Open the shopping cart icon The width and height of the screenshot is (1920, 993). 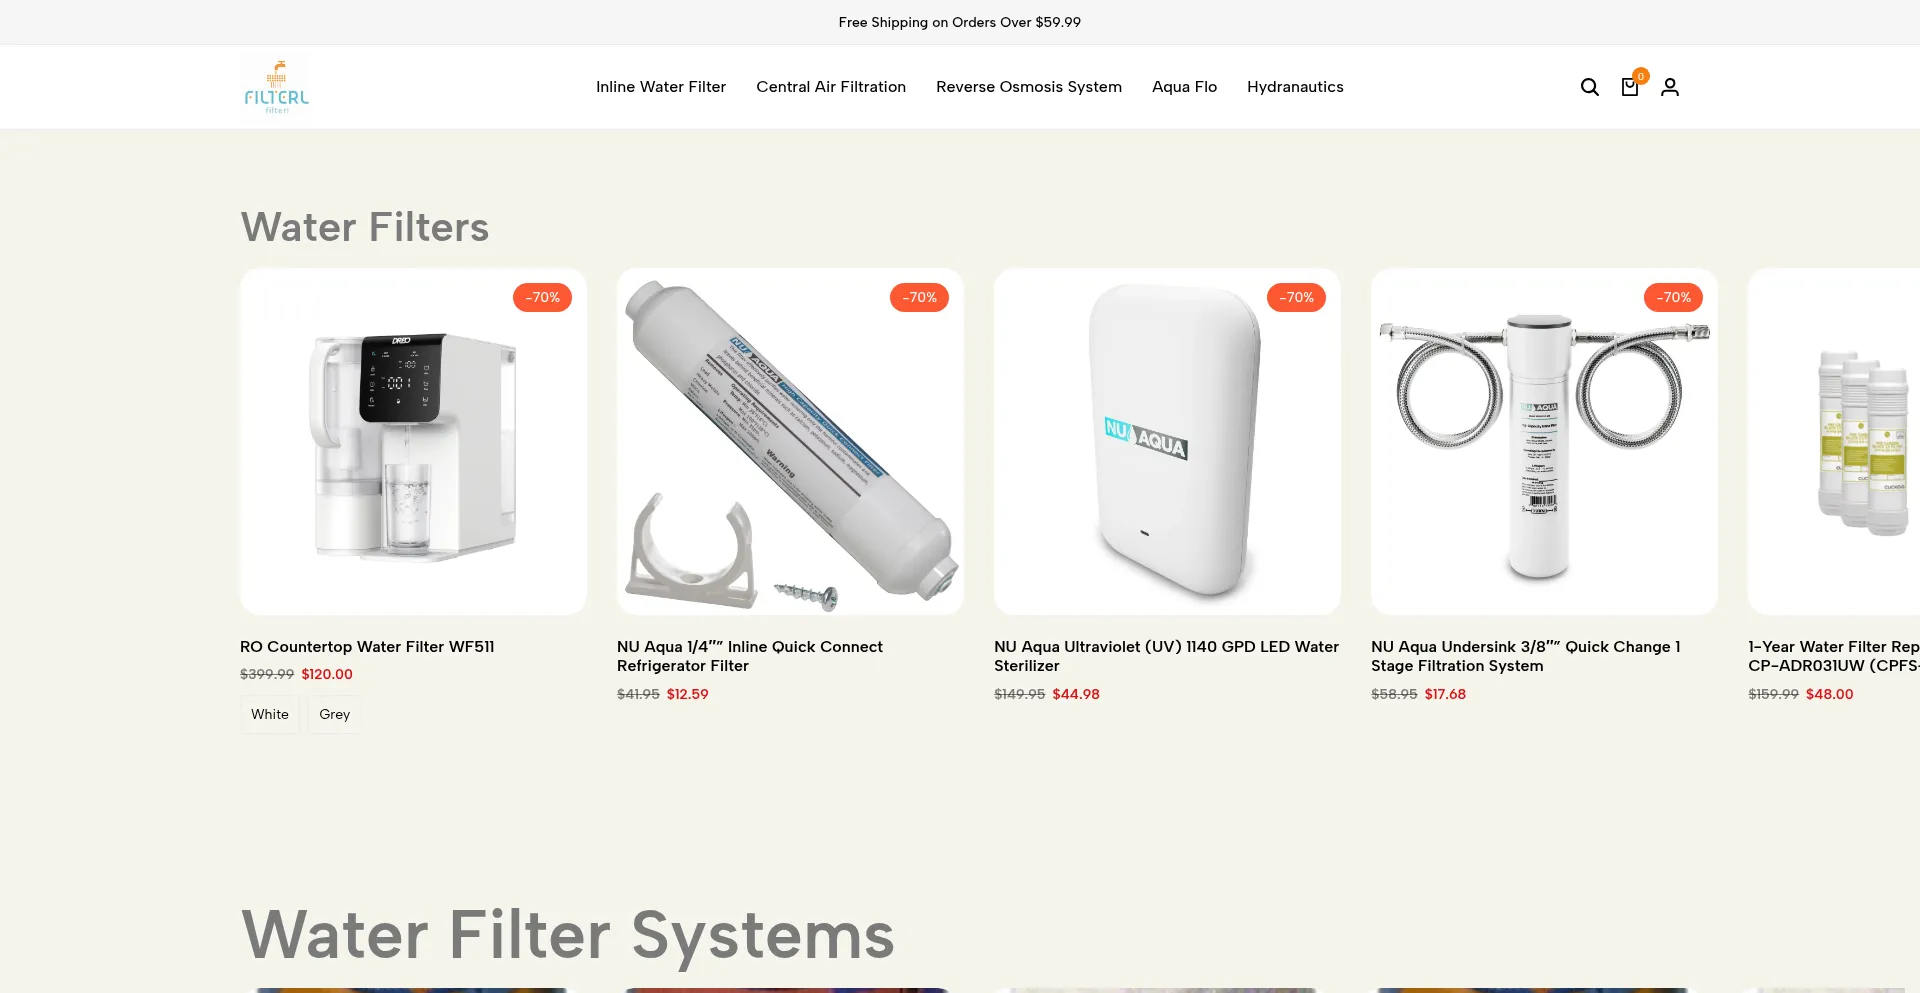1630,87
